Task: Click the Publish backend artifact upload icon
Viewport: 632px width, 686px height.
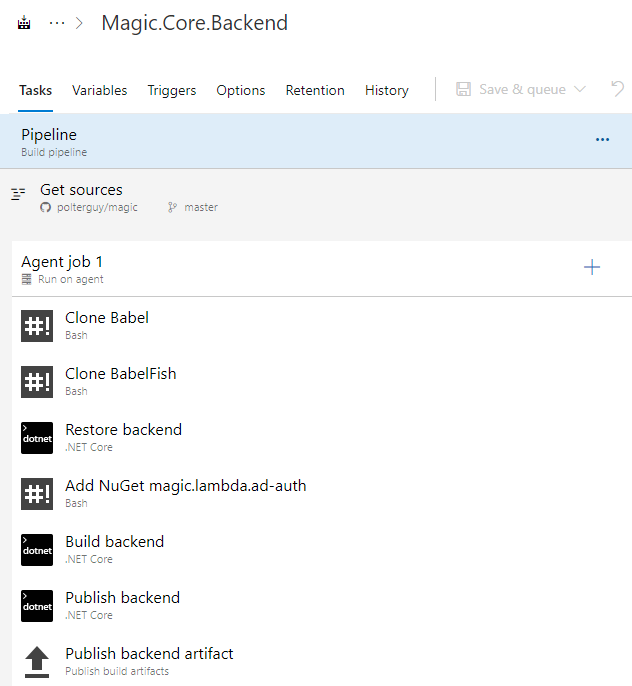Action: (x=37, y=660)
